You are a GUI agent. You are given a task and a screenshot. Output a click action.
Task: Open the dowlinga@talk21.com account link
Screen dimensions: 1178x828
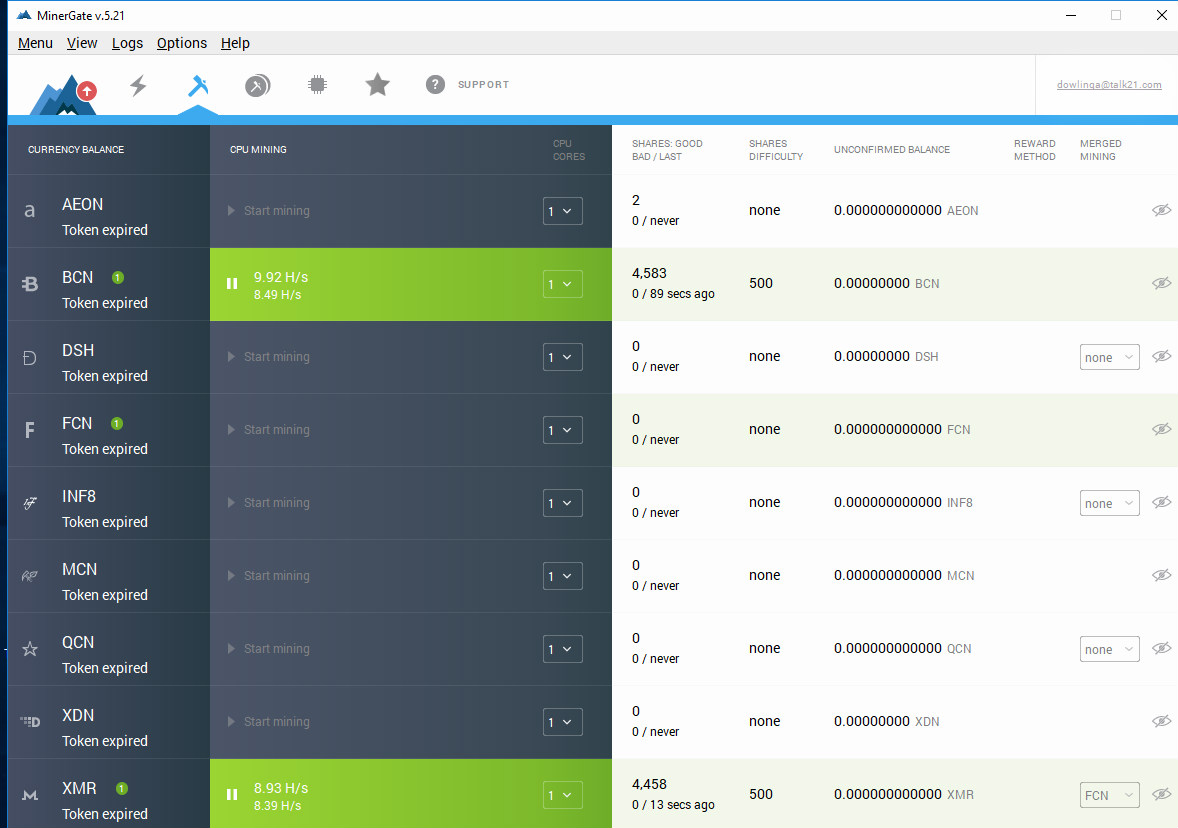(x=1109, y=84)
